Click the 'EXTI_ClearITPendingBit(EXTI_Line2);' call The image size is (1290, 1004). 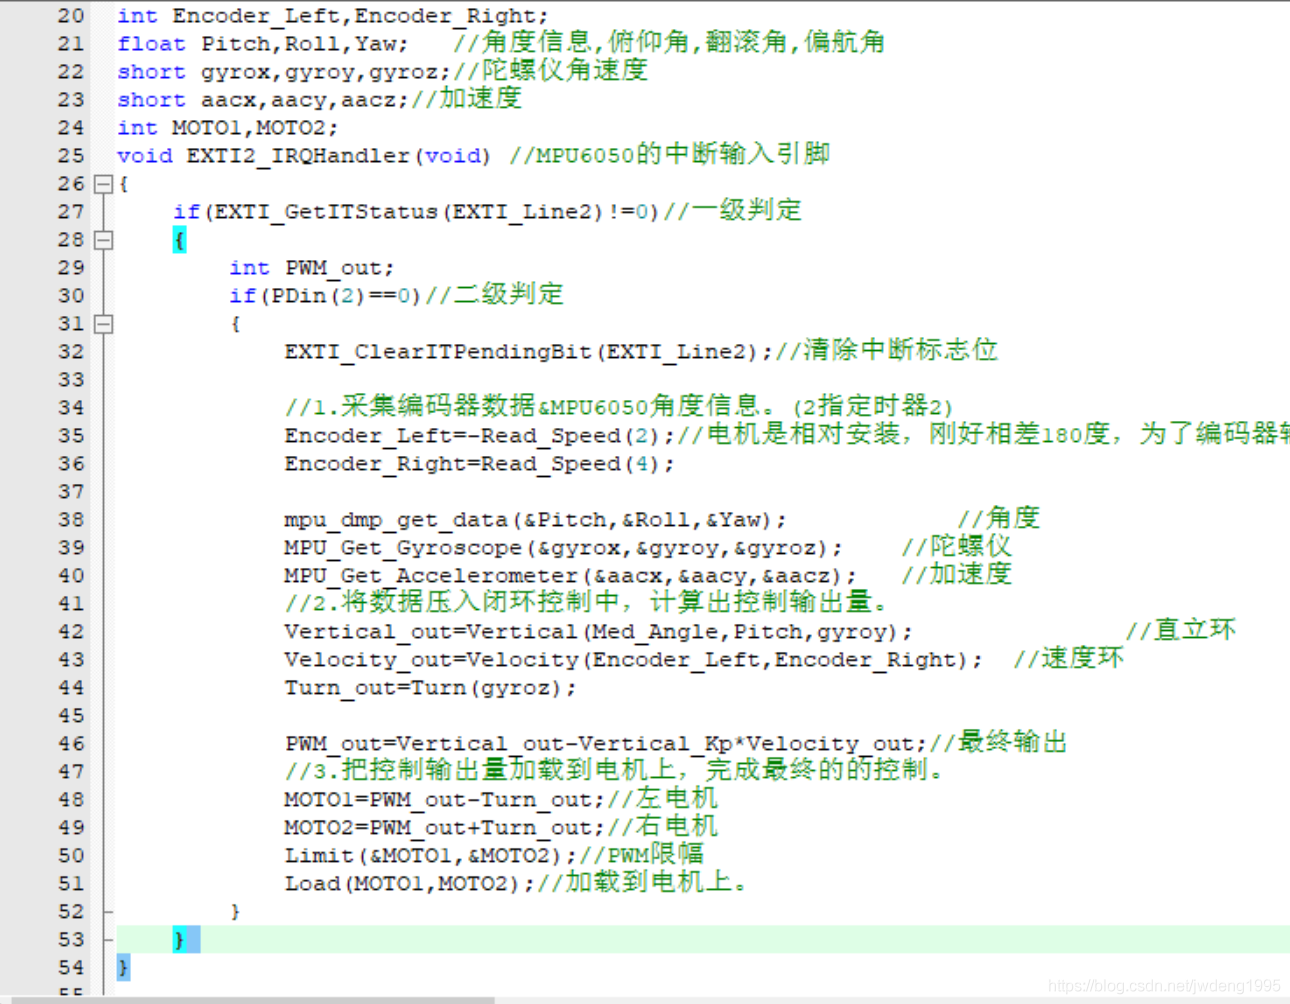pyautogui.click(x=529, y=353)
